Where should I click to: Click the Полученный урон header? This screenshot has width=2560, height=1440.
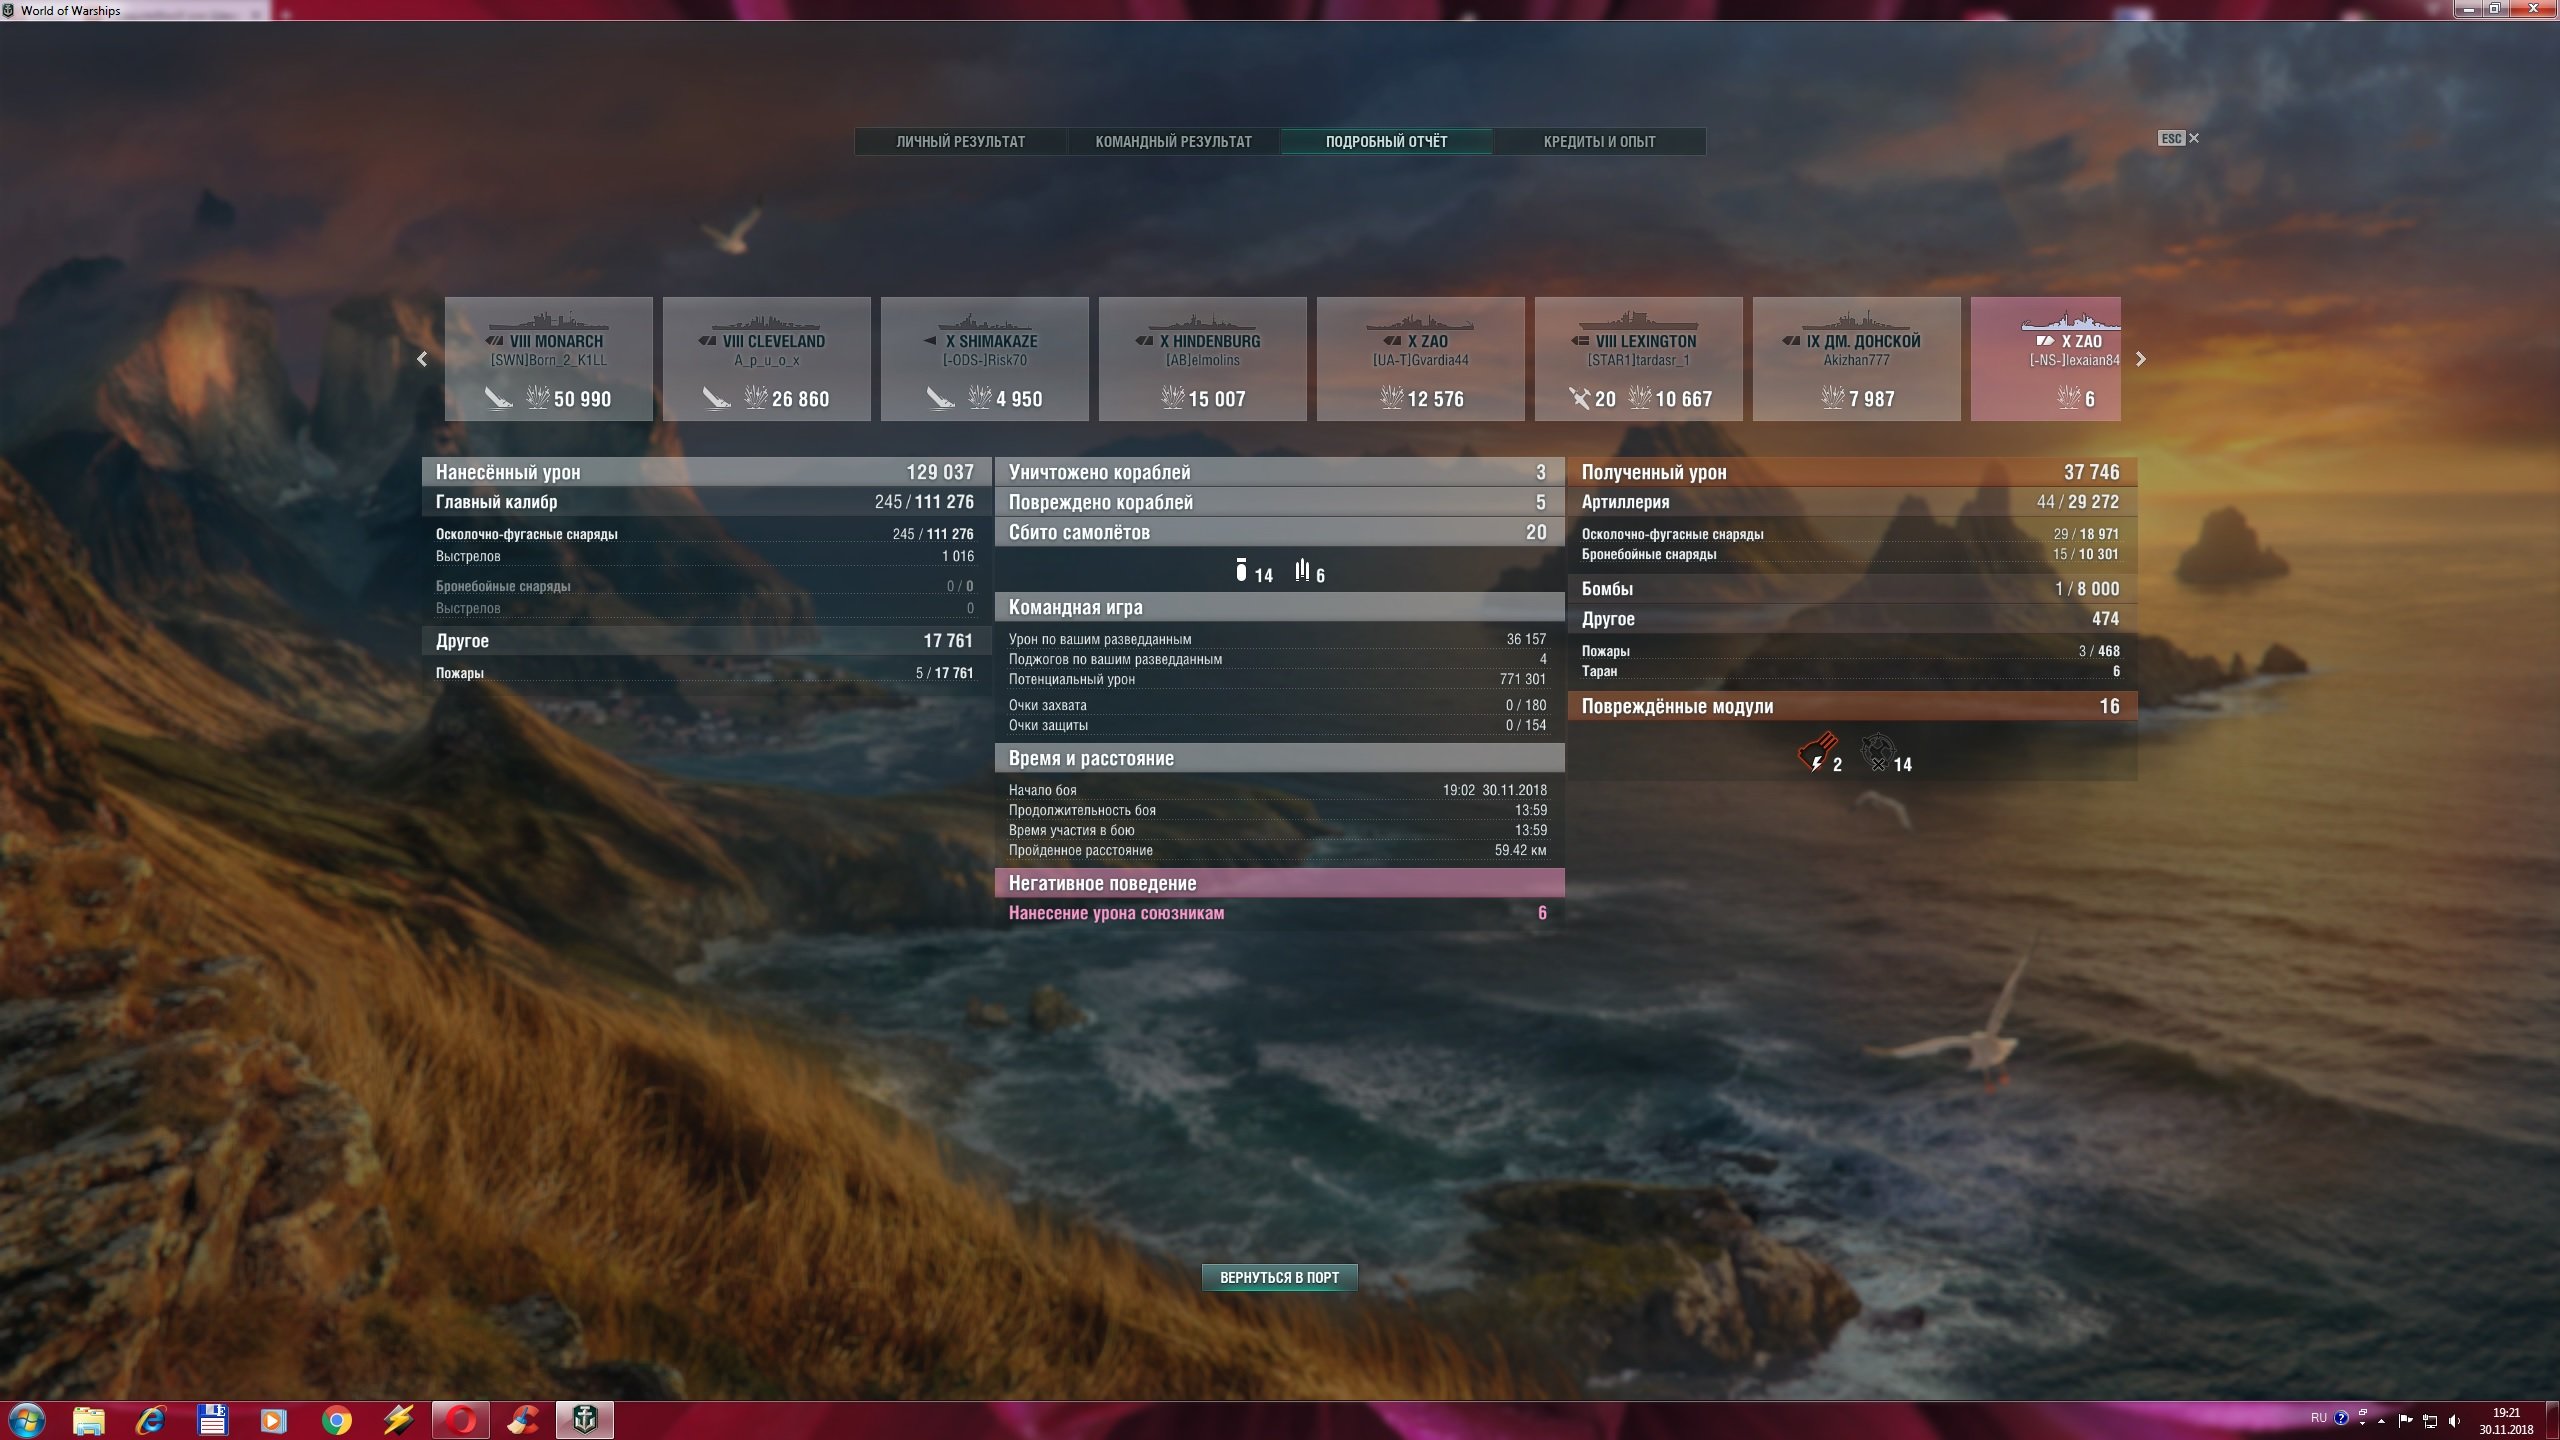(x=1852, y=472)
